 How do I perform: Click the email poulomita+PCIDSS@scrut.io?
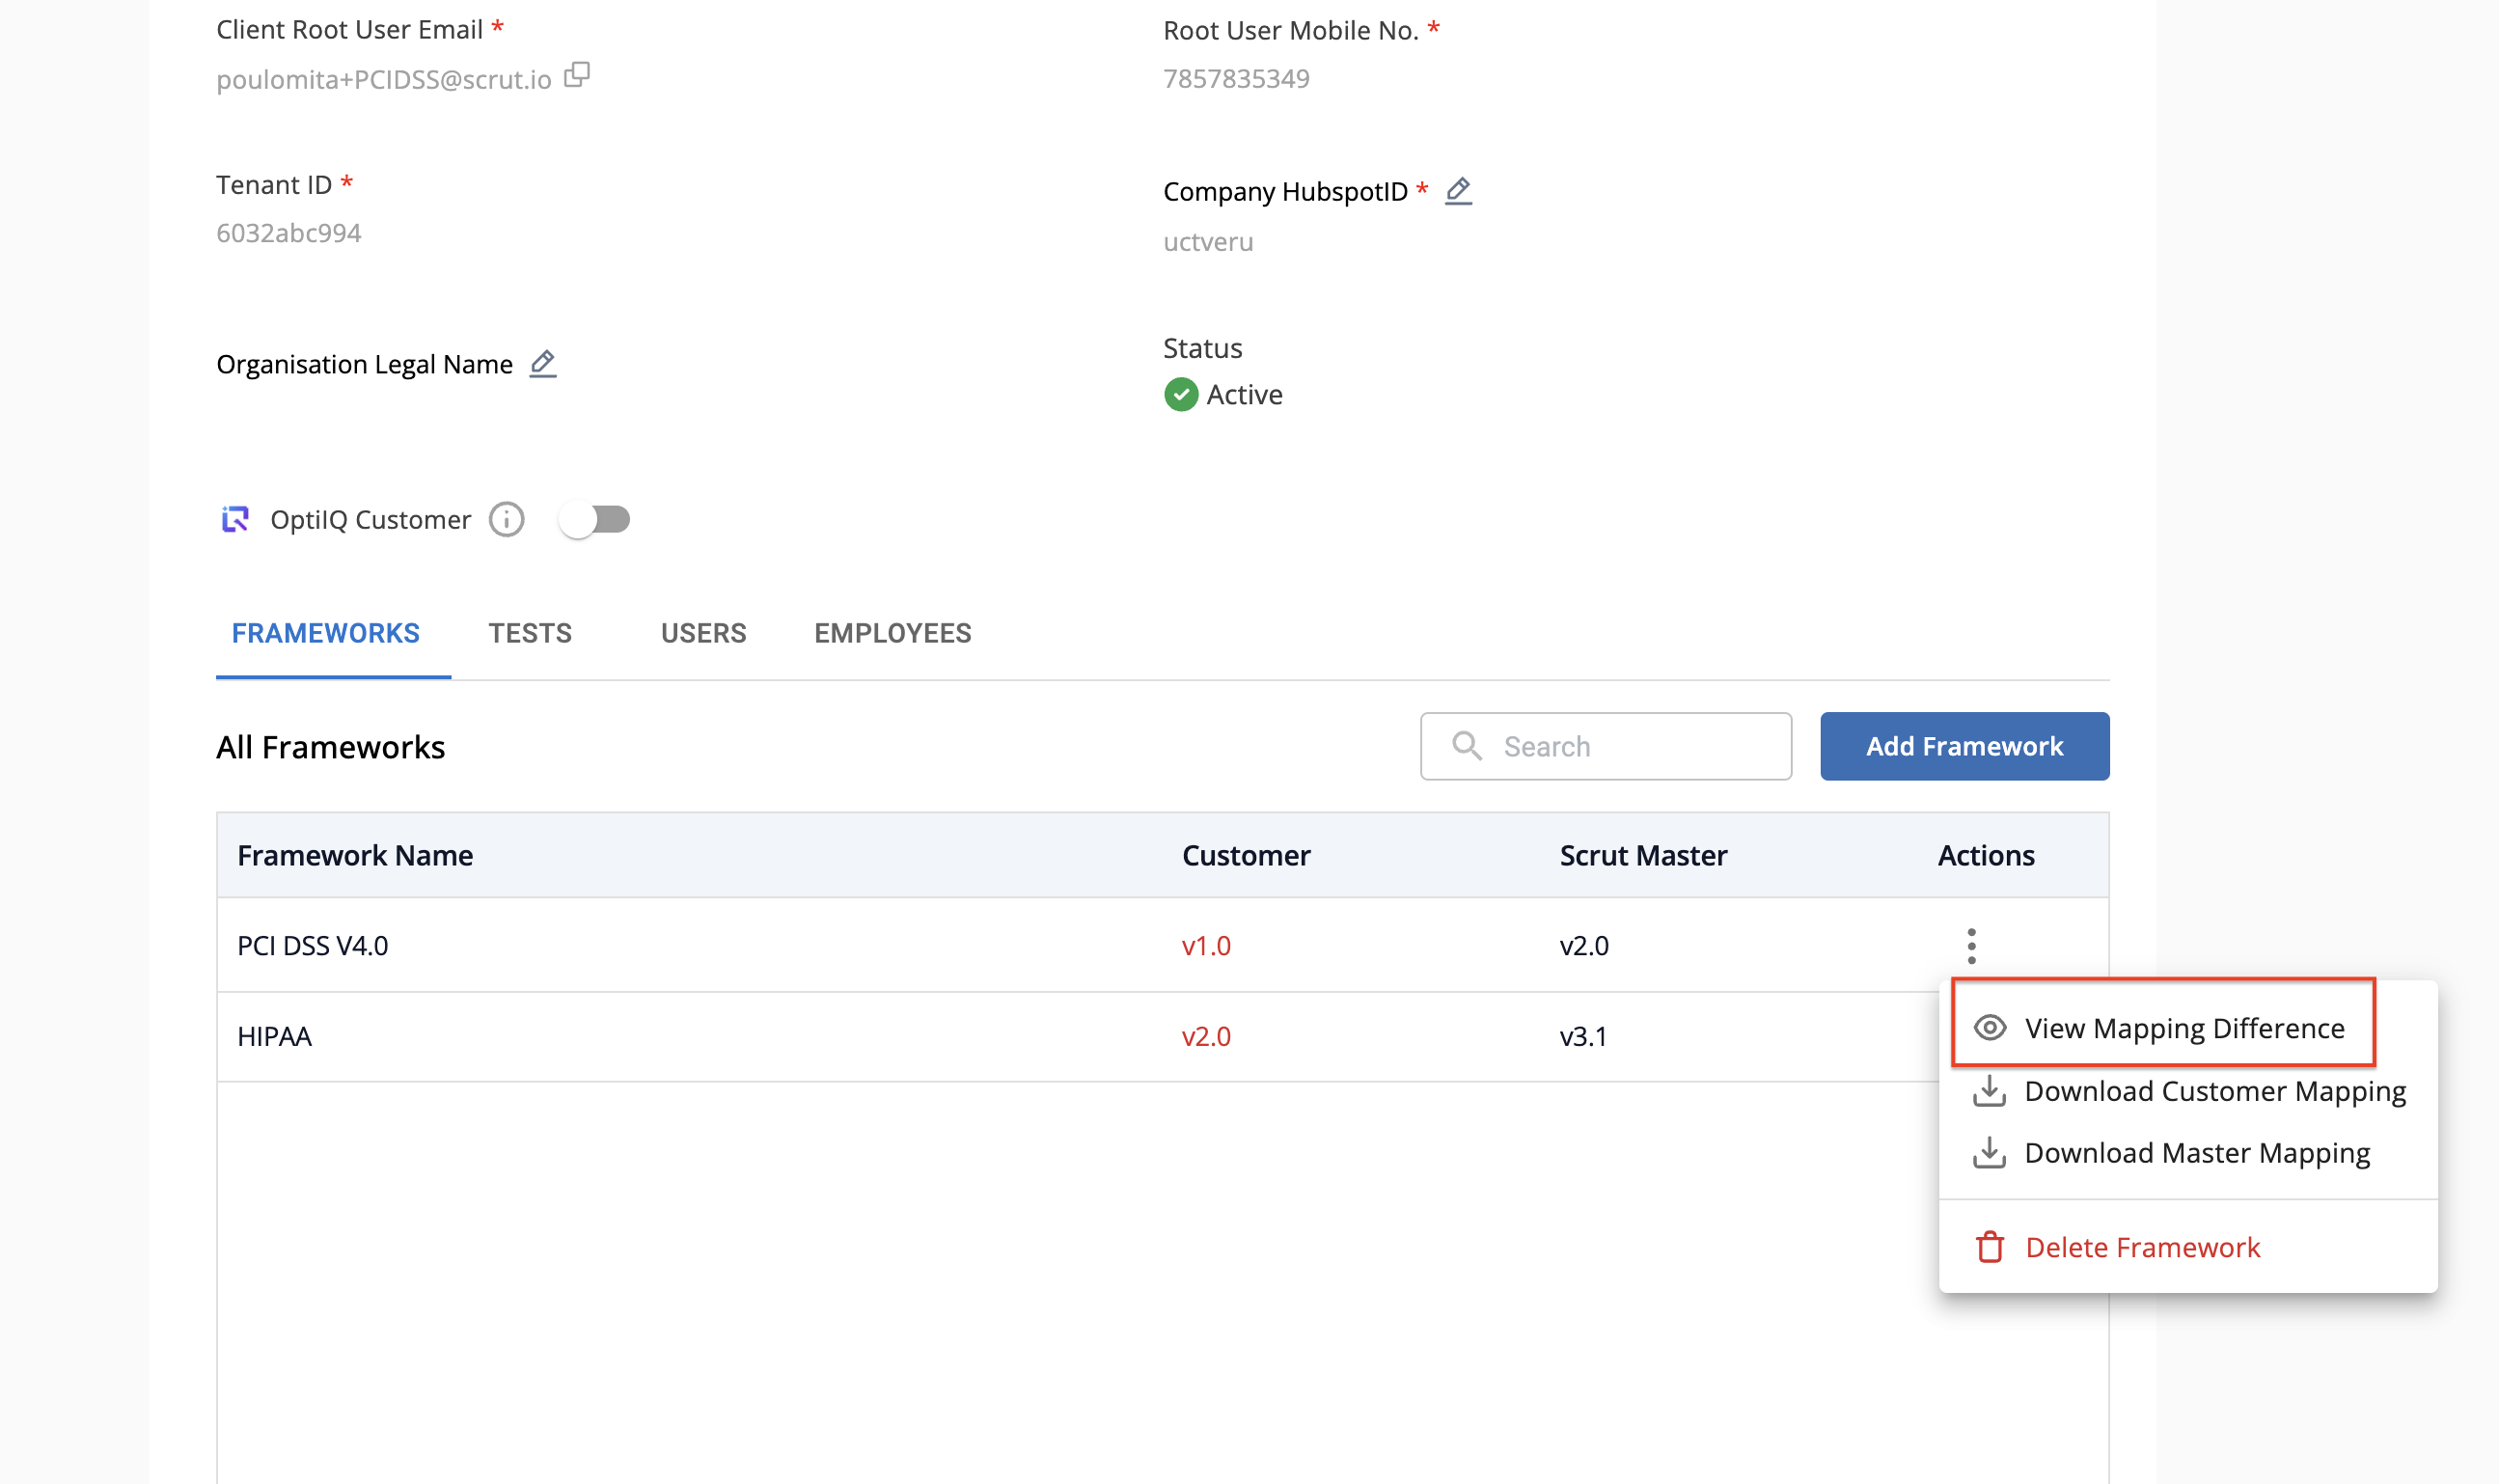383,79
